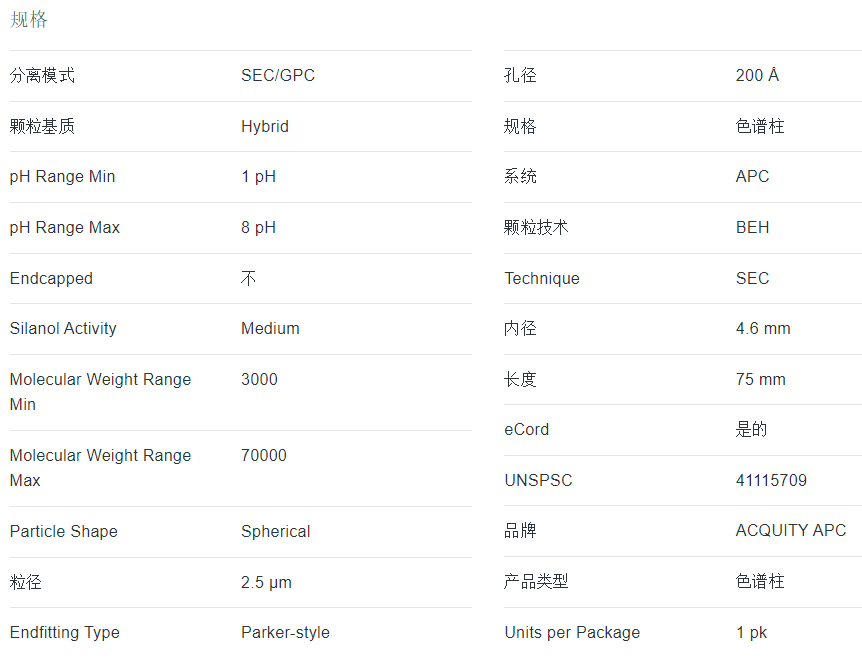Select the 200 Å pore size value
Image resolution: width=862 pixels, height=663 pixels.
coord(757,75)
